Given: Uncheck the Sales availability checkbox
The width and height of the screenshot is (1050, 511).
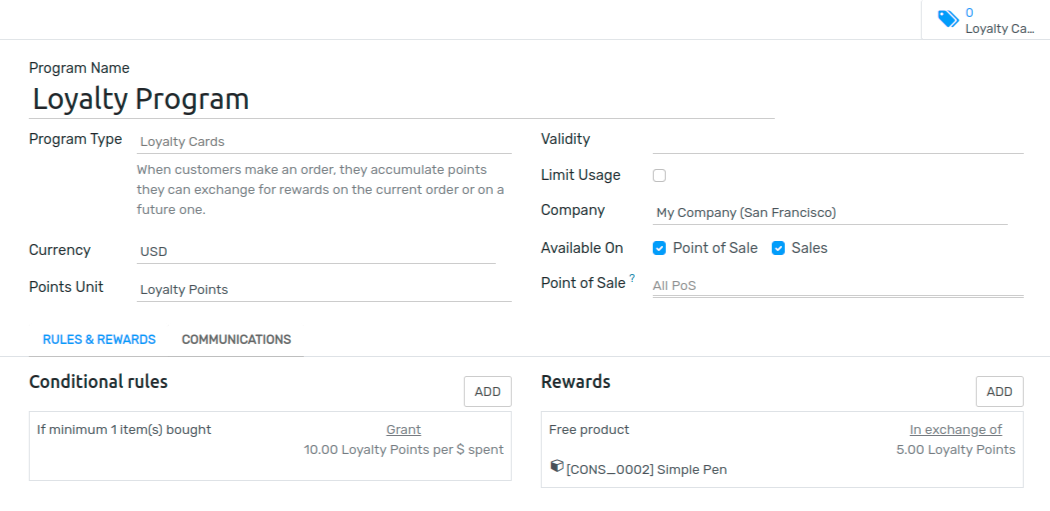Looking at the screenshot, I should point(778,248).
